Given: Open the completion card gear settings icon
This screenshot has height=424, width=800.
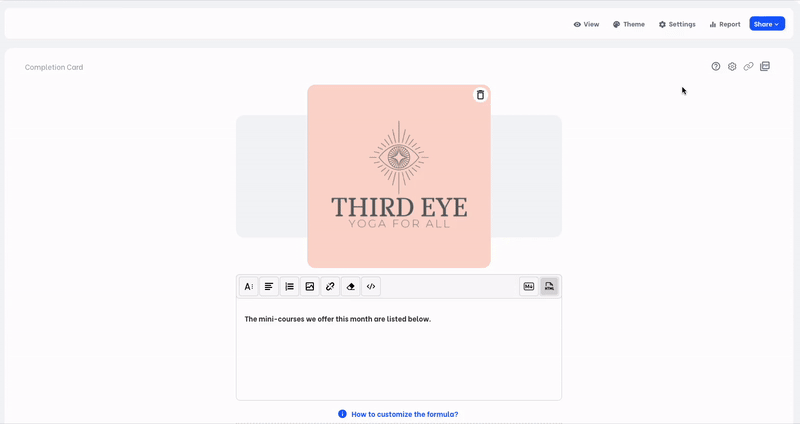Looking at the screenshot, I should pyautogui.click(x=732, y=66).
